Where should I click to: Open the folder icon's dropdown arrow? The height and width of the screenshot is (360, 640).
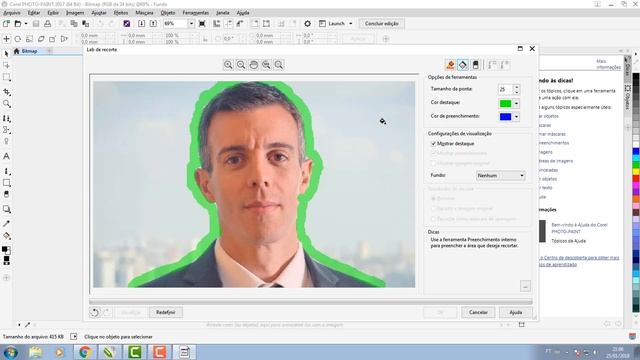26,24
